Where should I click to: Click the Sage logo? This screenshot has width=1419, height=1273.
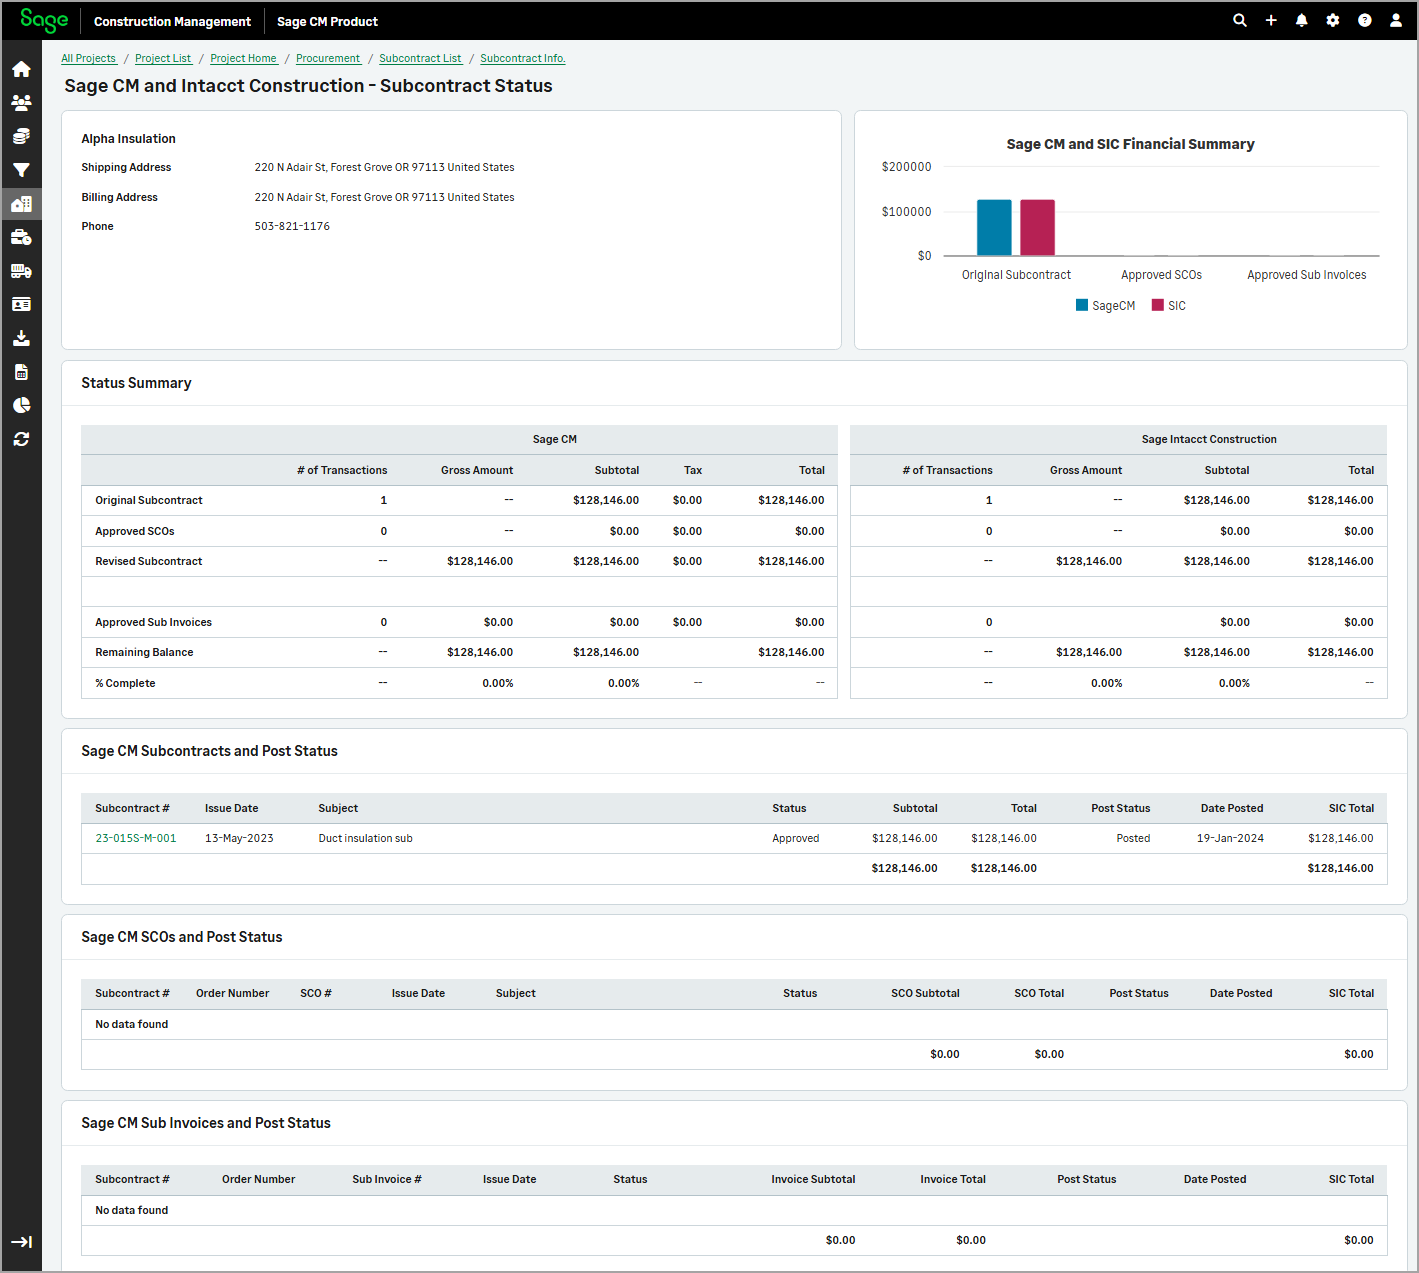tap(44, 21)
